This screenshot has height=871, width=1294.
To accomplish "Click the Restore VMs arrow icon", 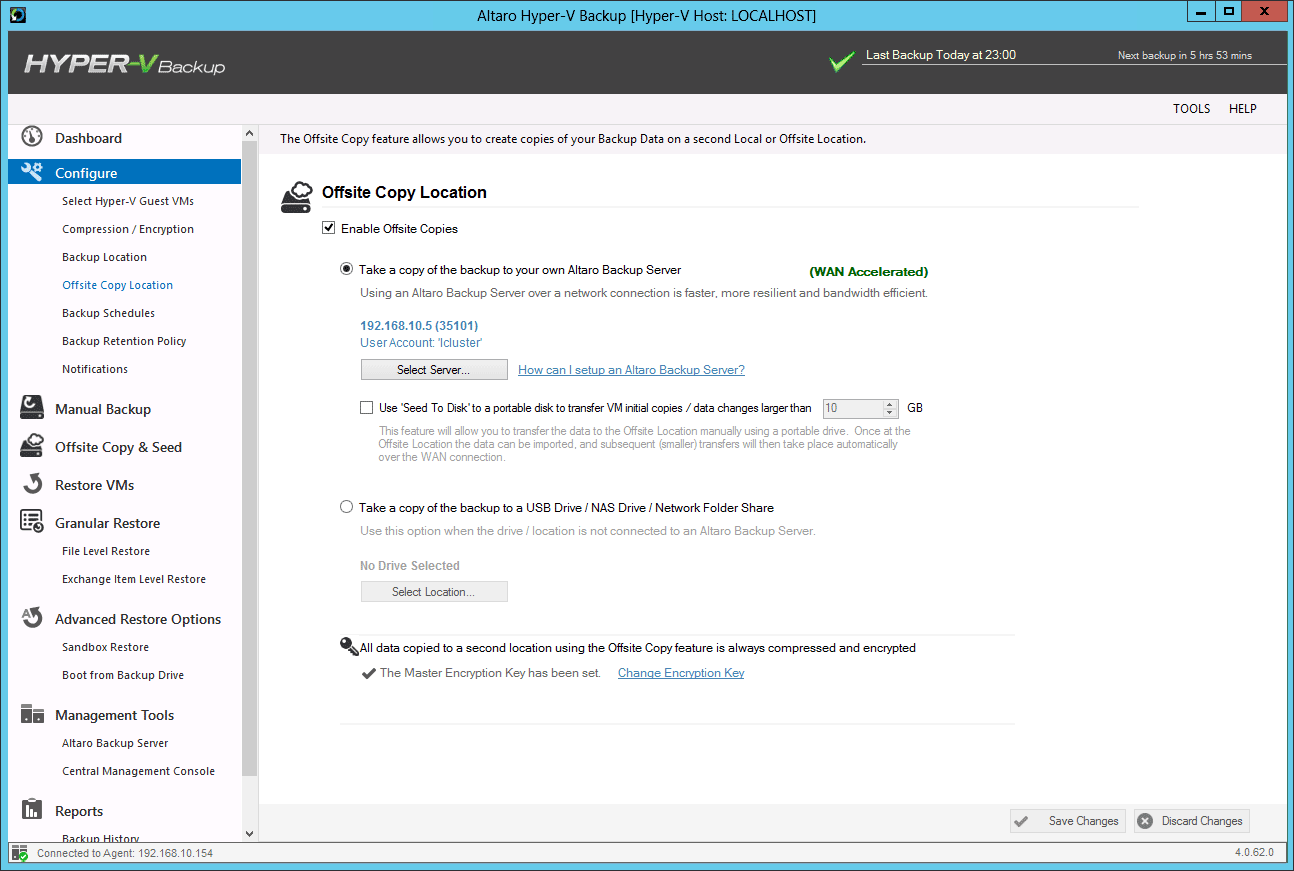I will (x=32, y=484).
